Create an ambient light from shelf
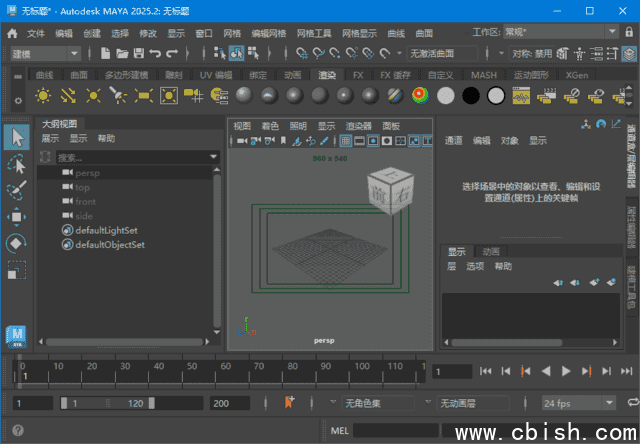Screen dimensions: 640x444 [x=43, y=95]
